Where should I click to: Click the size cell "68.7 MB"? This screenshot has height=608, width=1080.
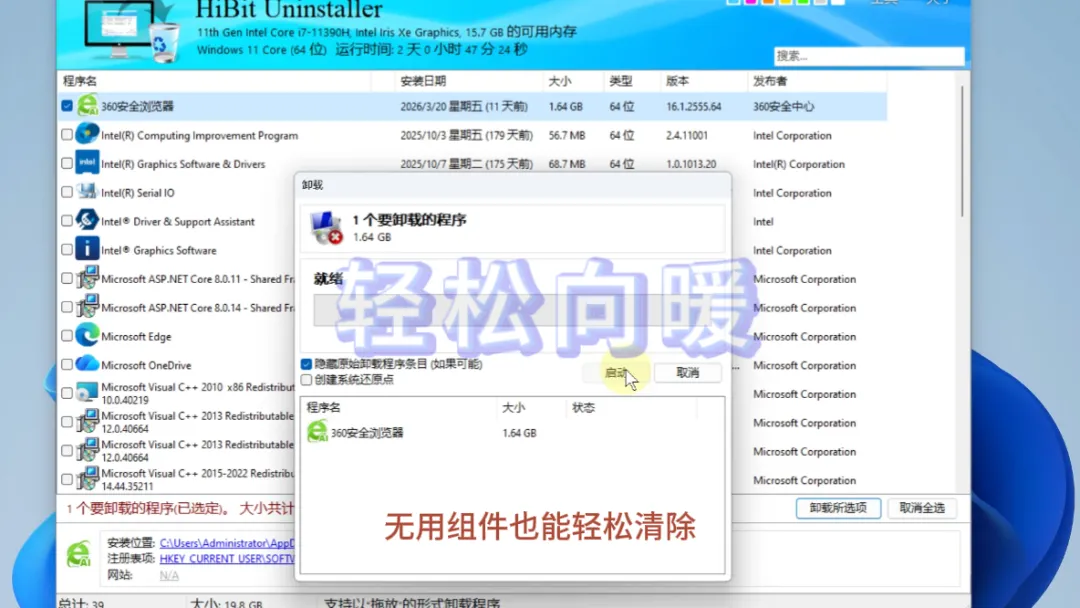point(567,164)
